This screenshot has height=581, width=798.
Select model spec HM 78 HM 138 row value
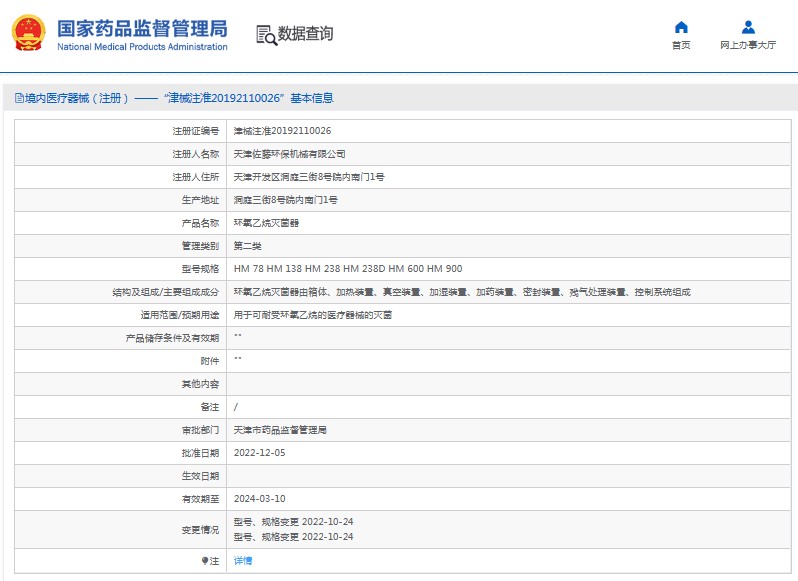348,269
